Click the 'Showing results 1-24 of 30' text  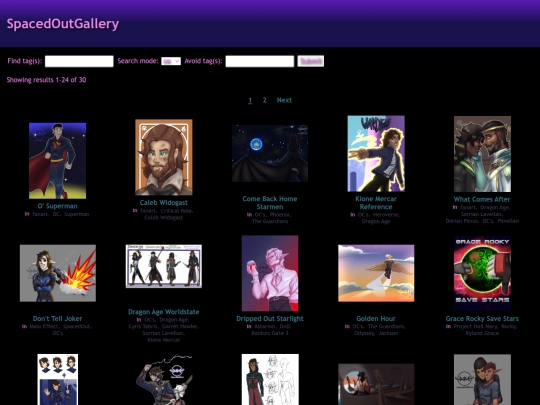46,80
